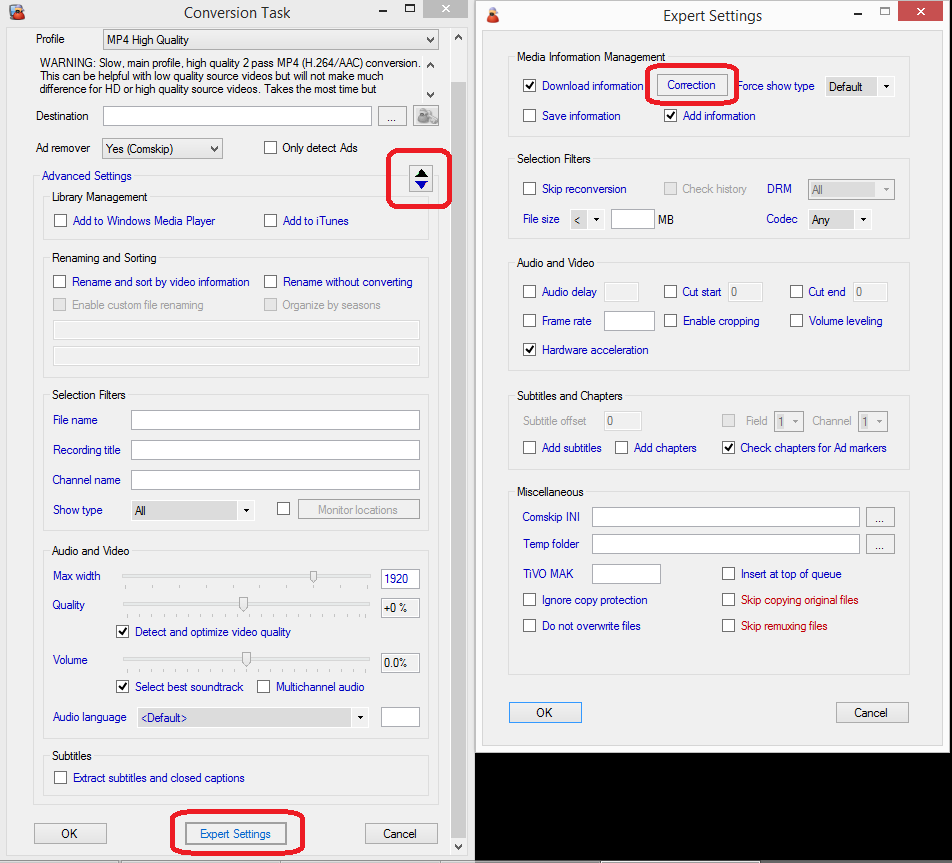Enable Multichannel audio
Image resolution: width=952 pixels, height=863 pixels.
(x=264, y=686)
